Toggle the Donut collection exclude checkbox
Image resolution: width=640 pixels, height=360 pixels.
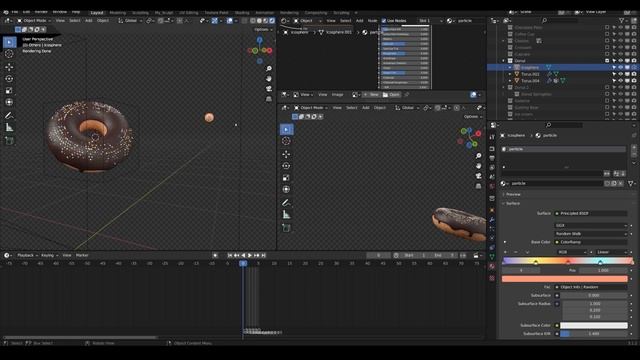(607, 61)
